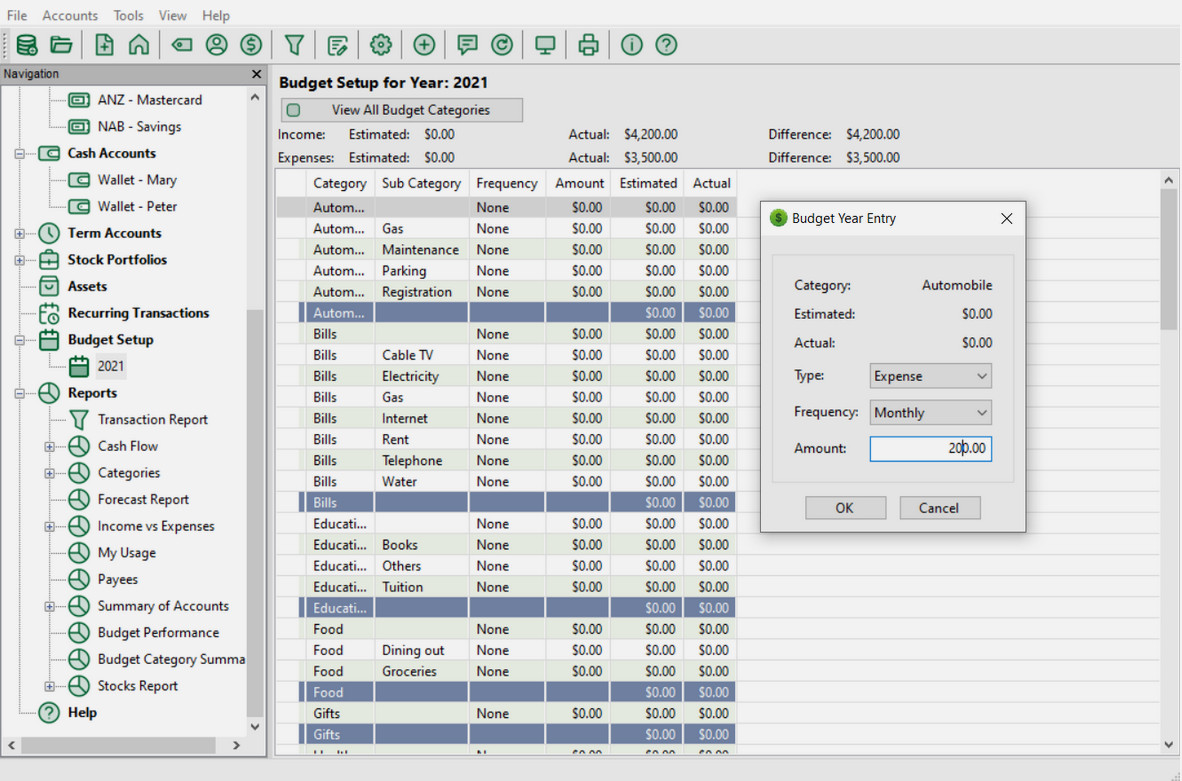Image resolution: width=1182 pixels, height=781 pixels.
Task: Click the Assets icon in navigation
Action: click(49, 286)
